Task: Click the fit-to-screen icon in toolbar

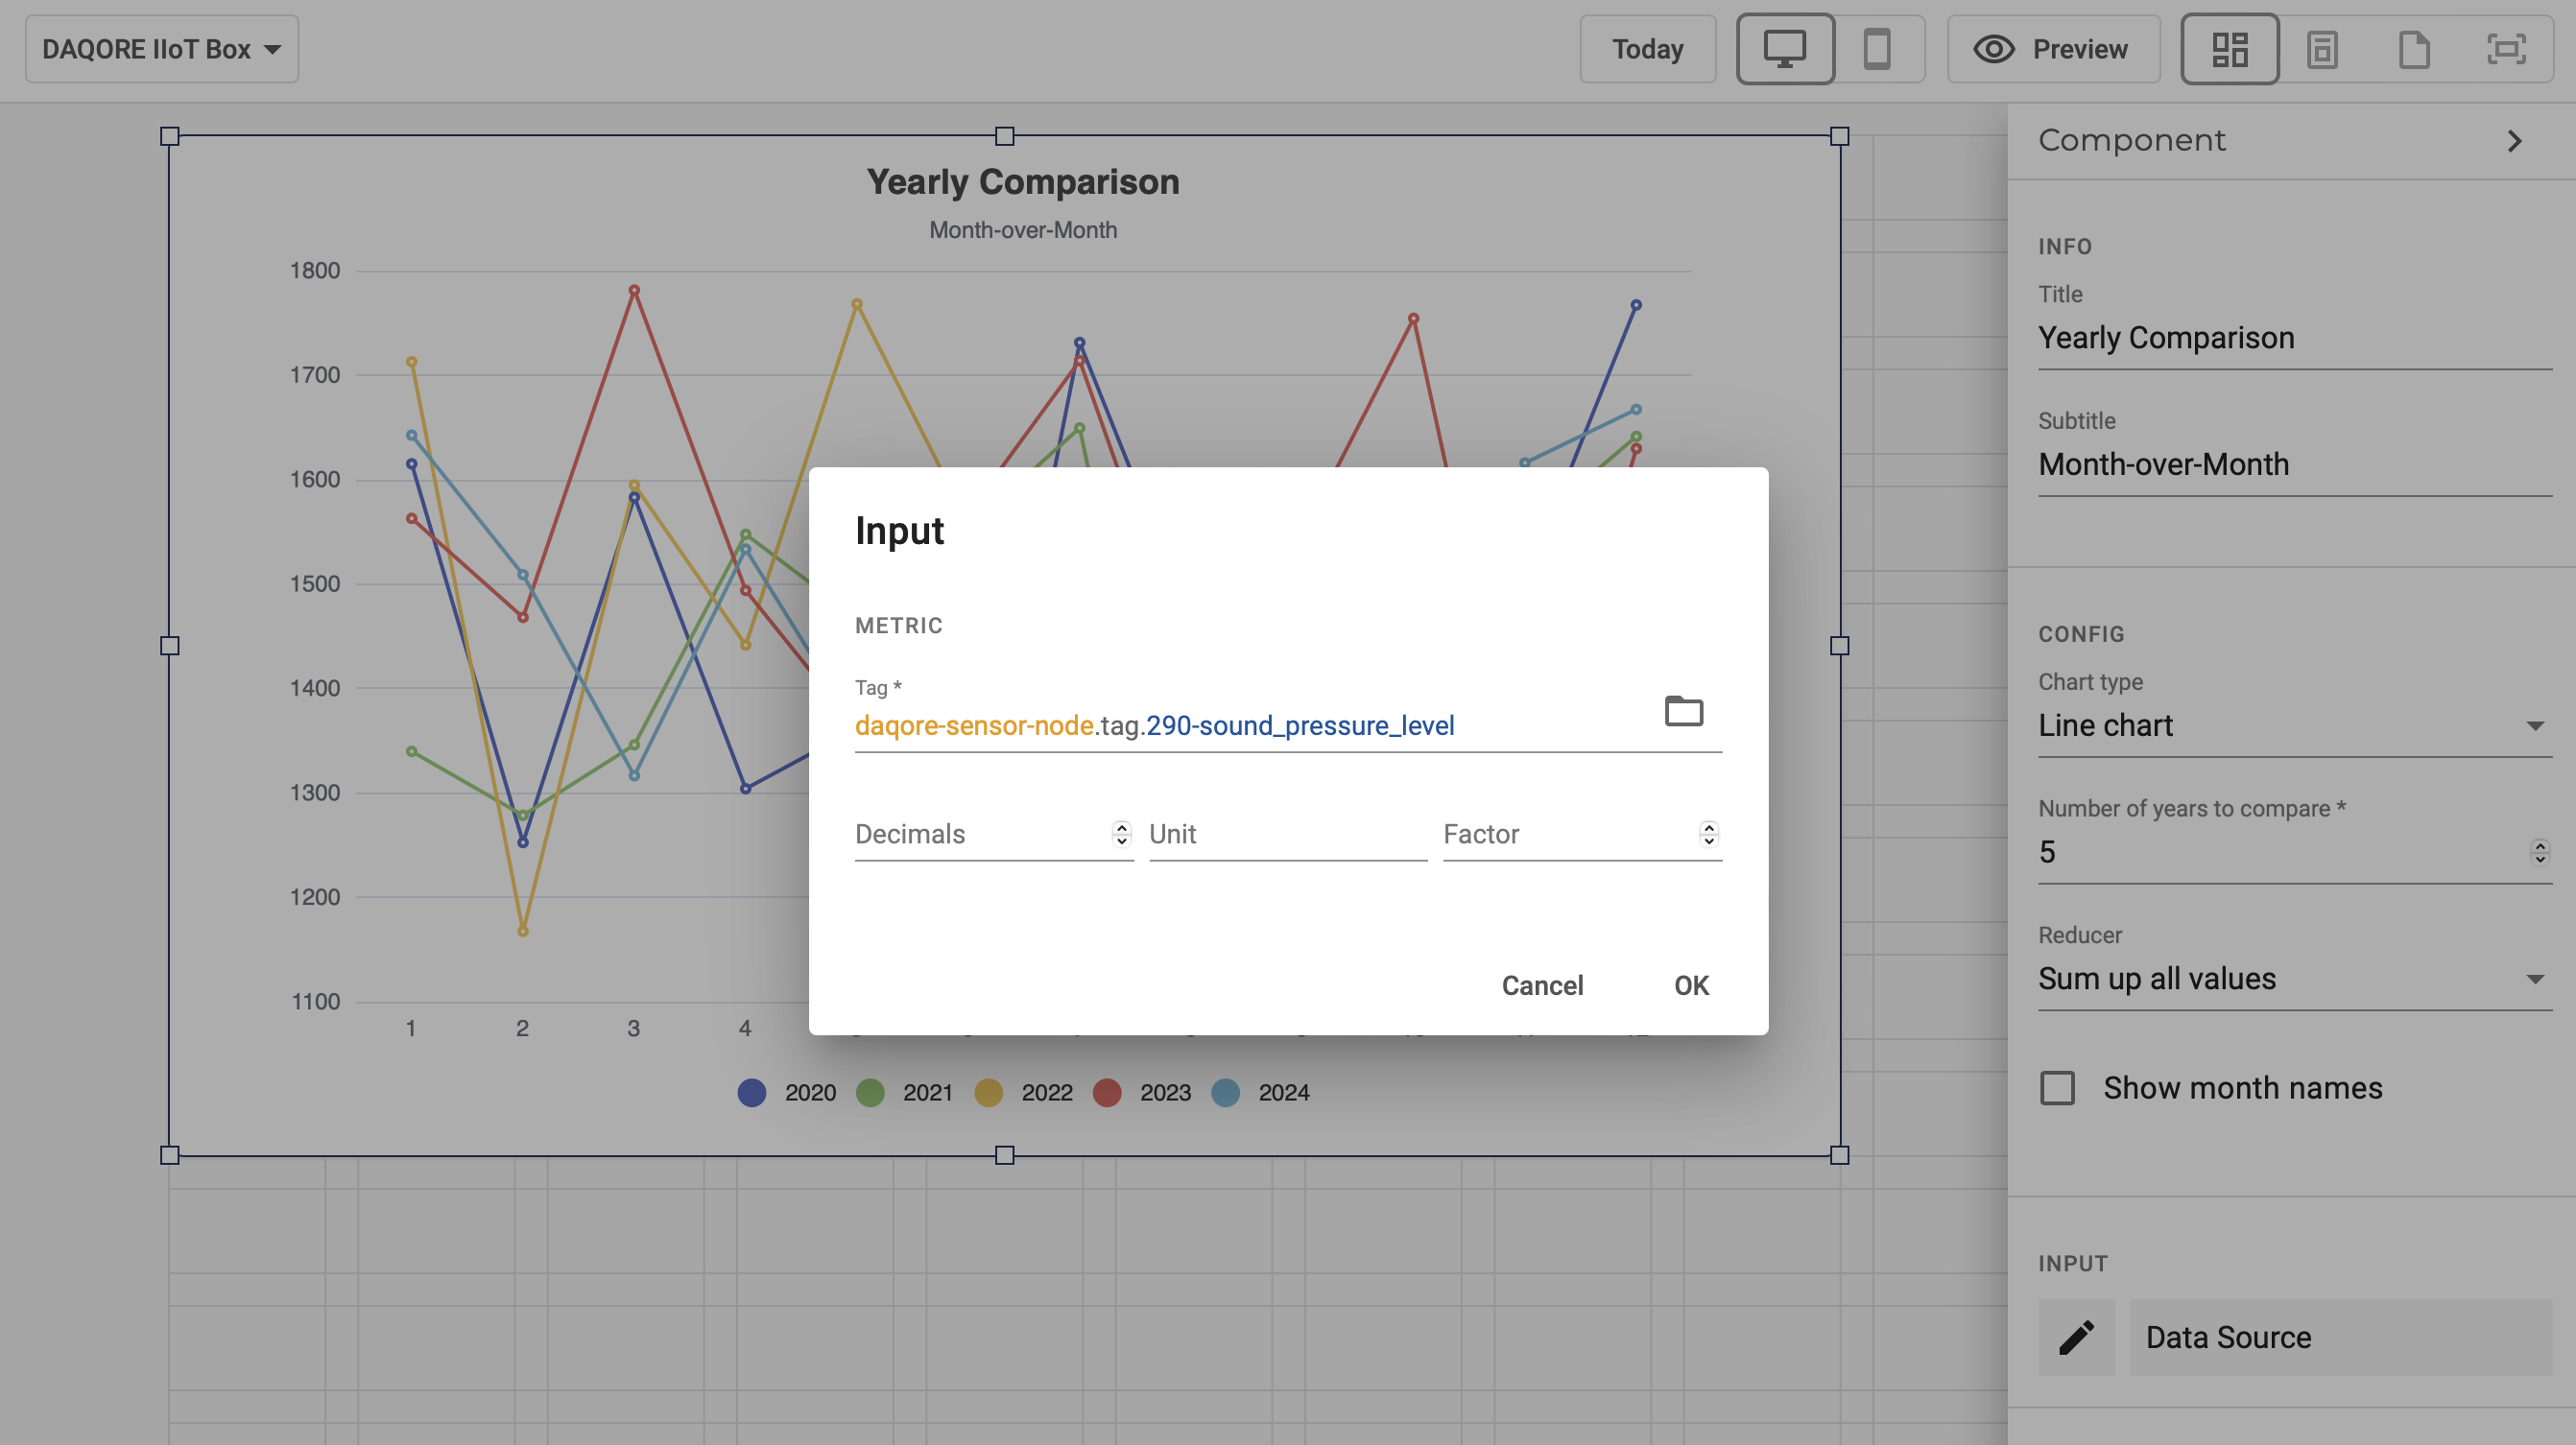Action: [x=2505, y=49]
